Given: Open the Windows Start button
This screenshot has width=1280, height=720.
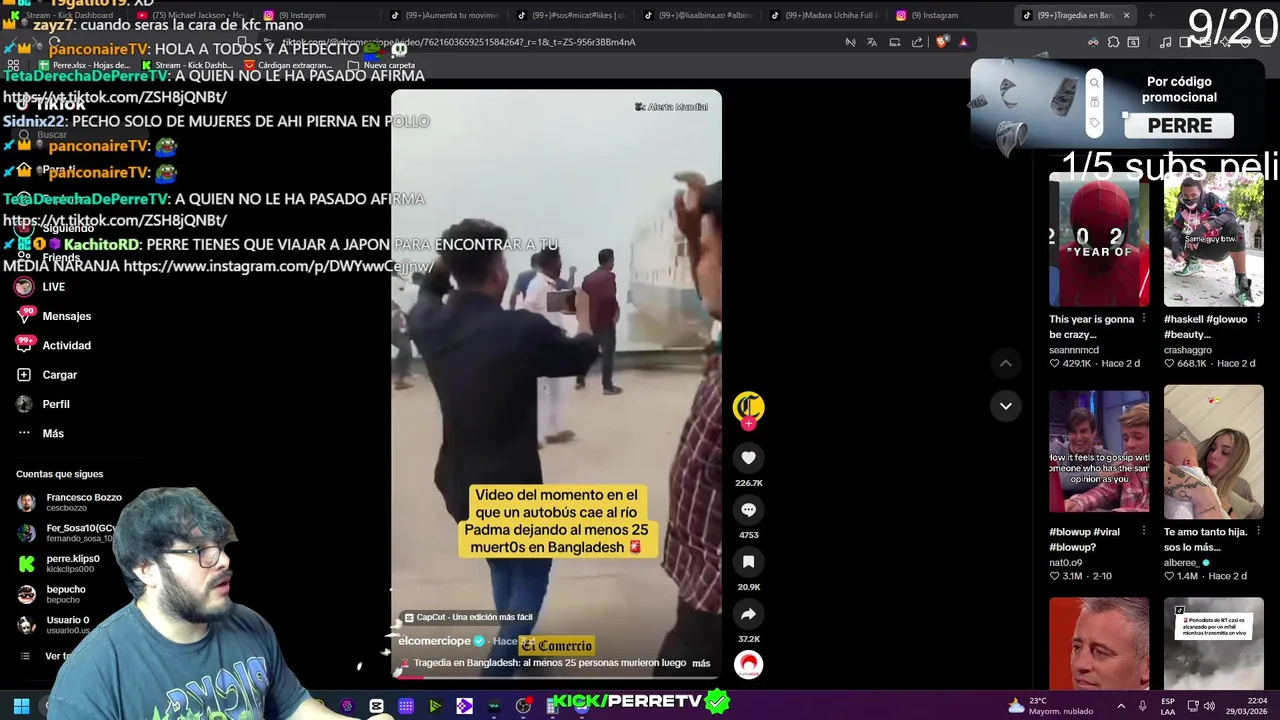Looking at the screenshot, I should point(21,706).
